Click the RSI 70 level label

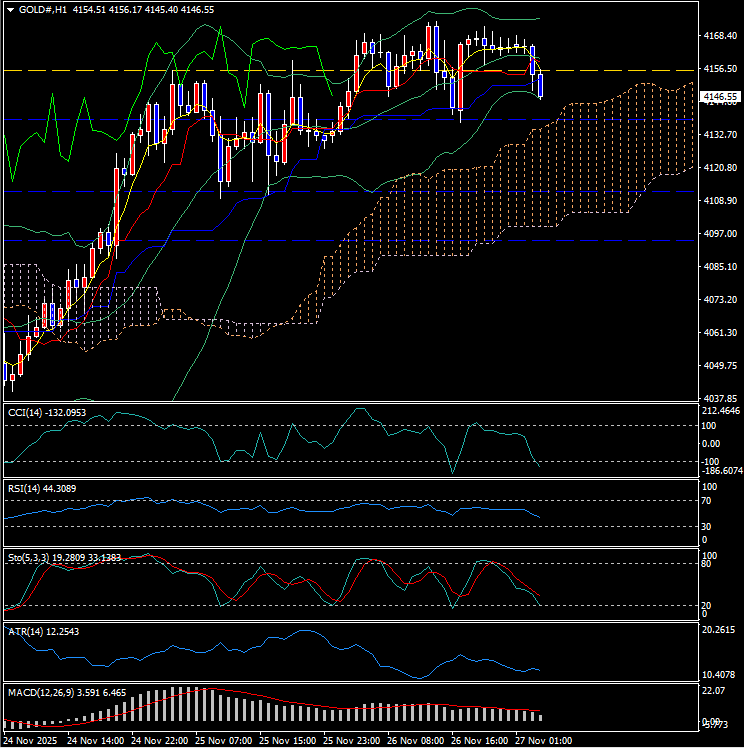click(x=709, y=501)
